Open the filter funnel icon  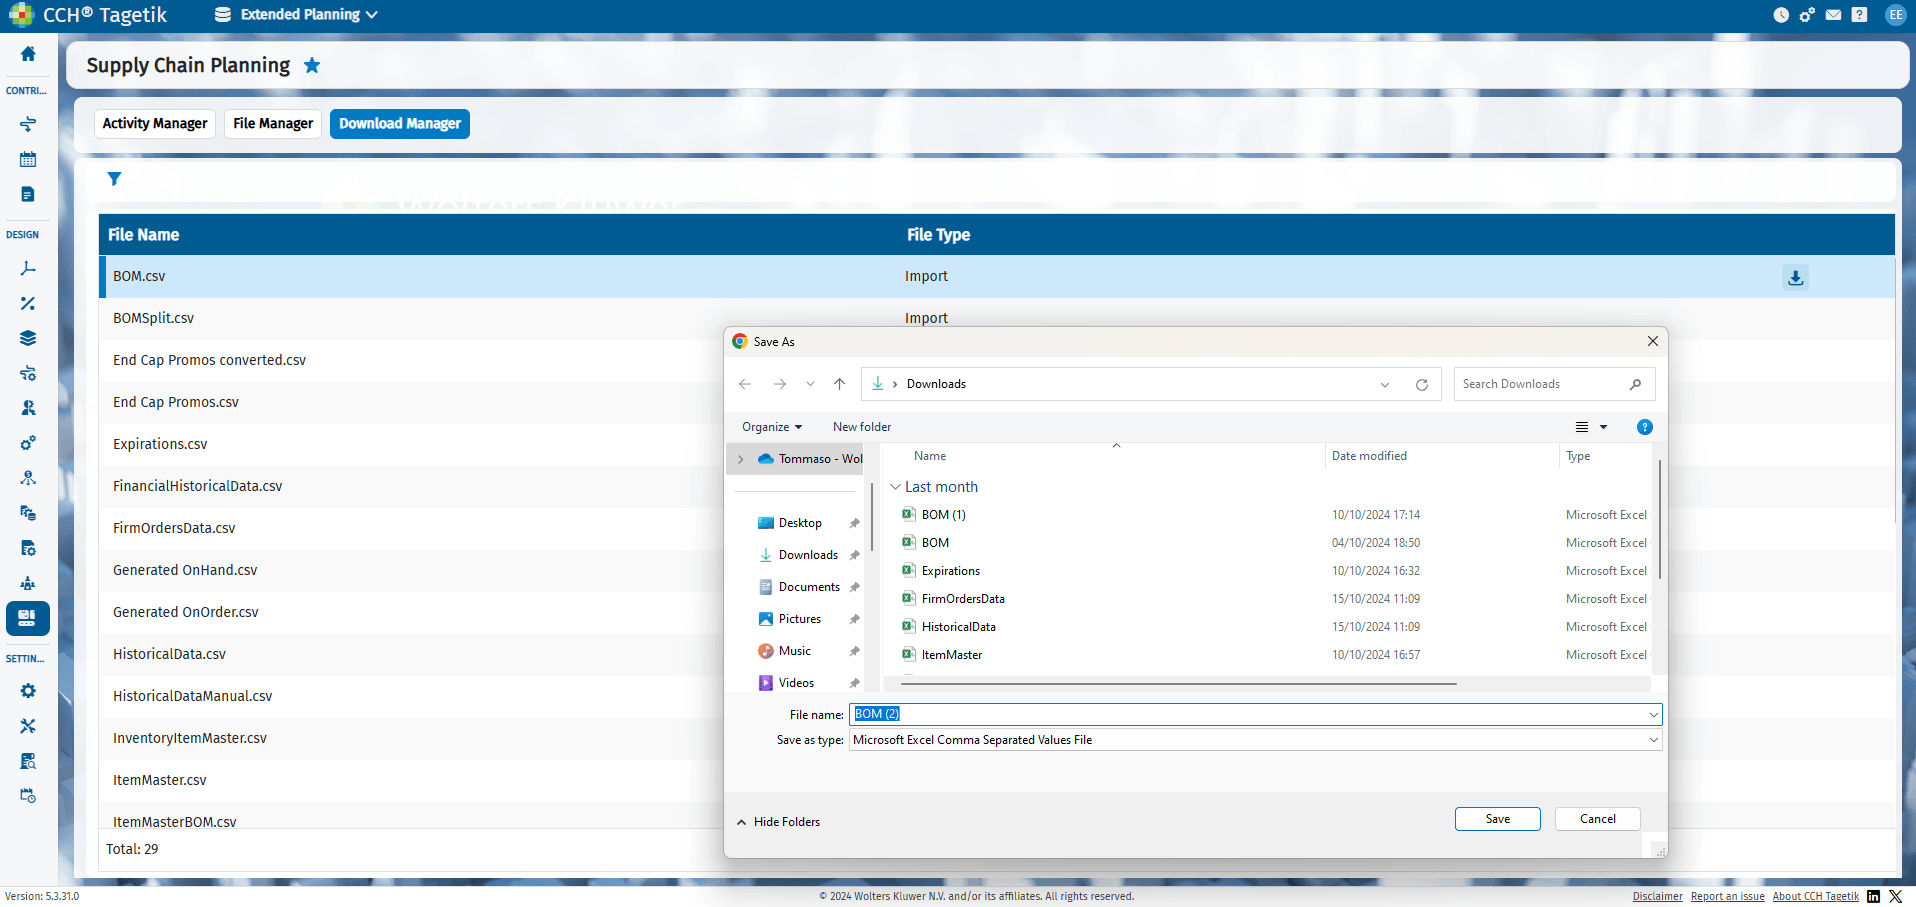point(115,179)
